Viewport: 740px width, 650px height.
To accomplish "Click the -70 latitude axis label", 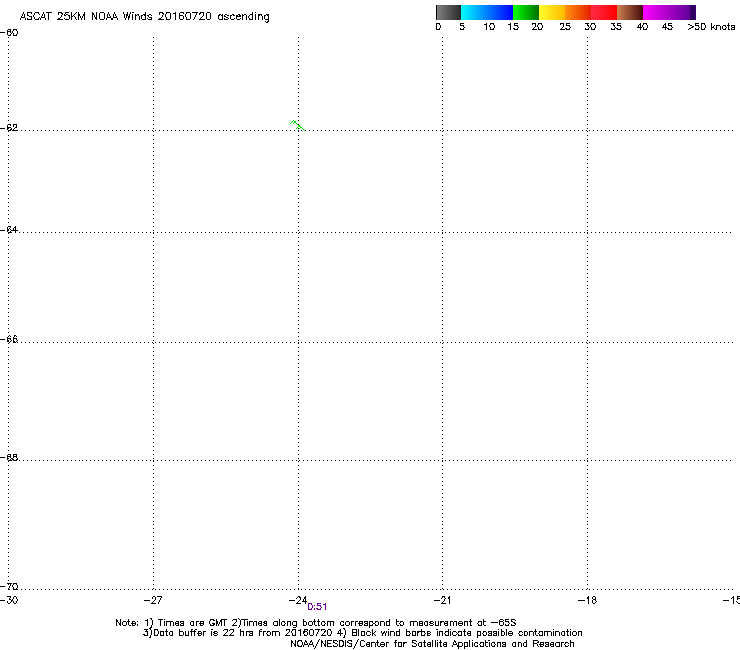I will (x=9, y=587).
